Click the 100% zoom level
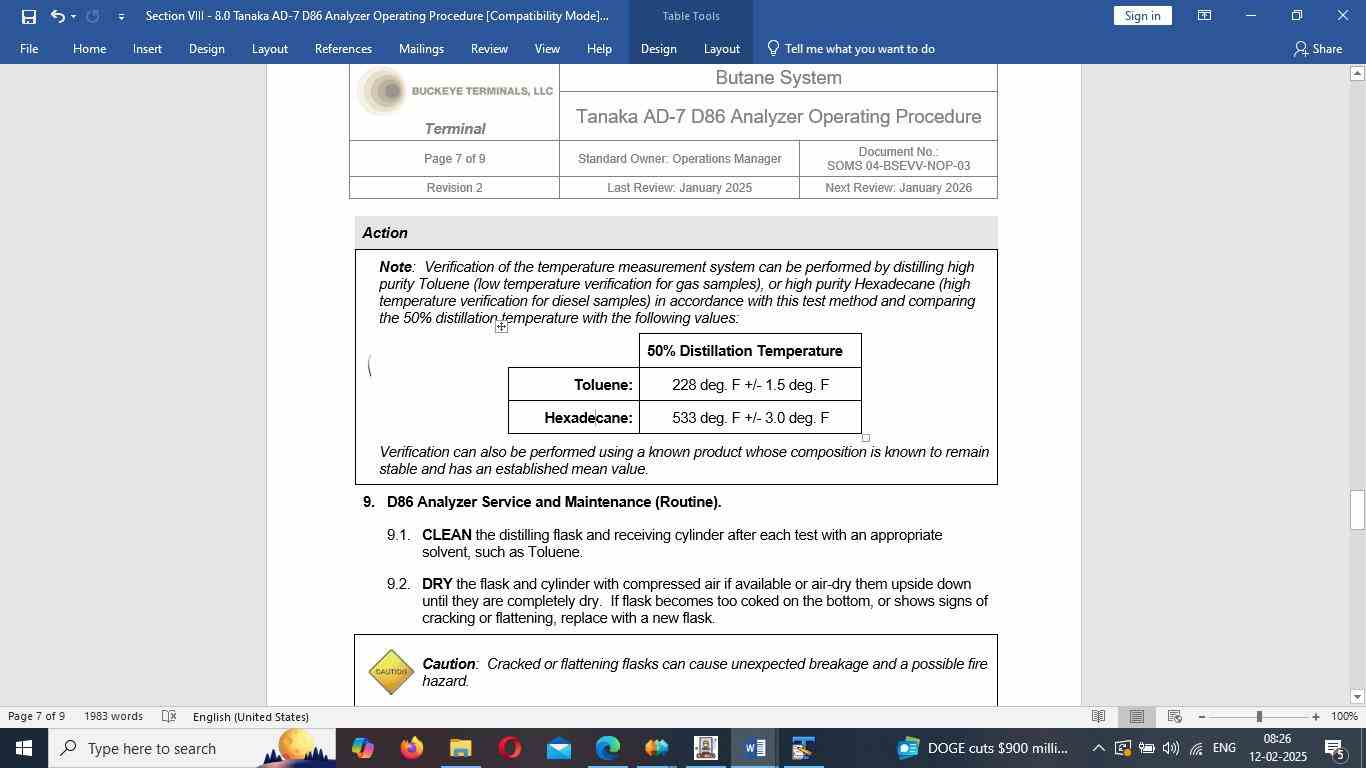1366x768 pixels. [x=1344, y=716]
